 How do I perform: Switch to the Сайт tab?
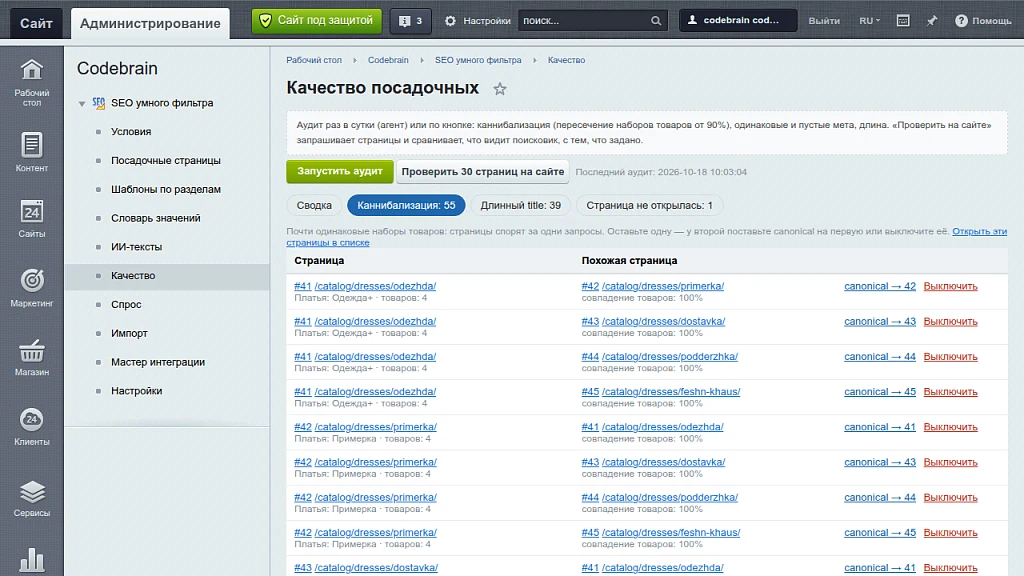point(36,24)
